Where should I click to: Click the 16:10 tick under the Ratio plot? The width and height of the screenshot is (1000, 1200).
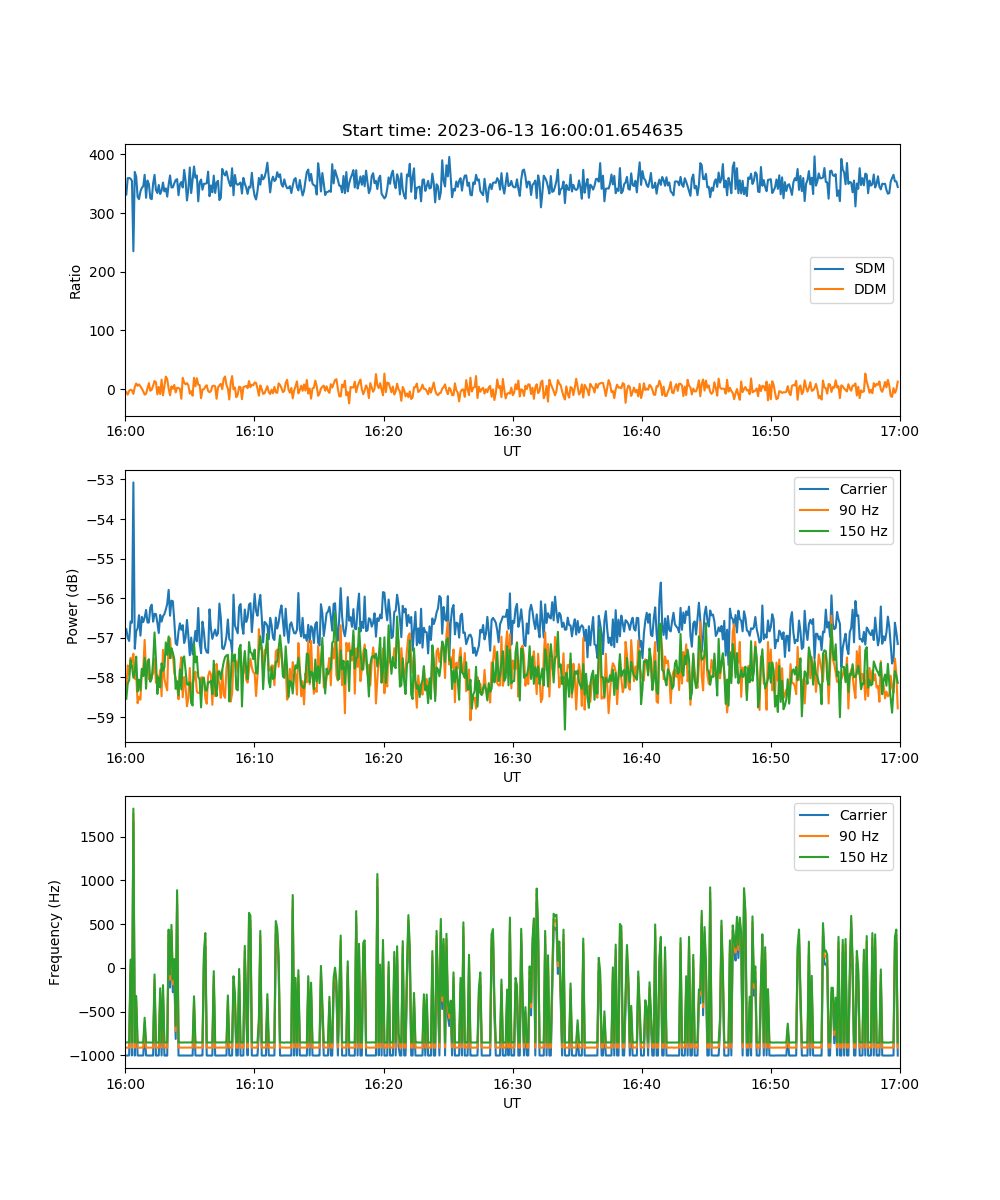pos(254,431)
